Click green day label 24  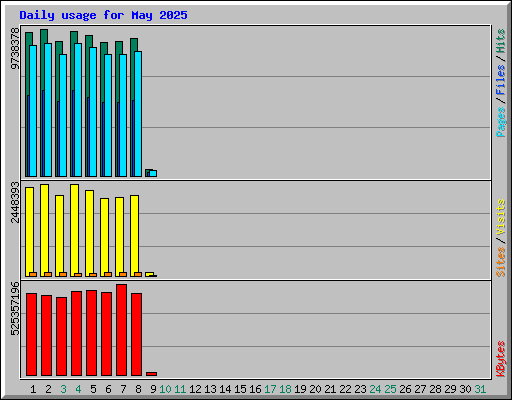click(375, 389)
